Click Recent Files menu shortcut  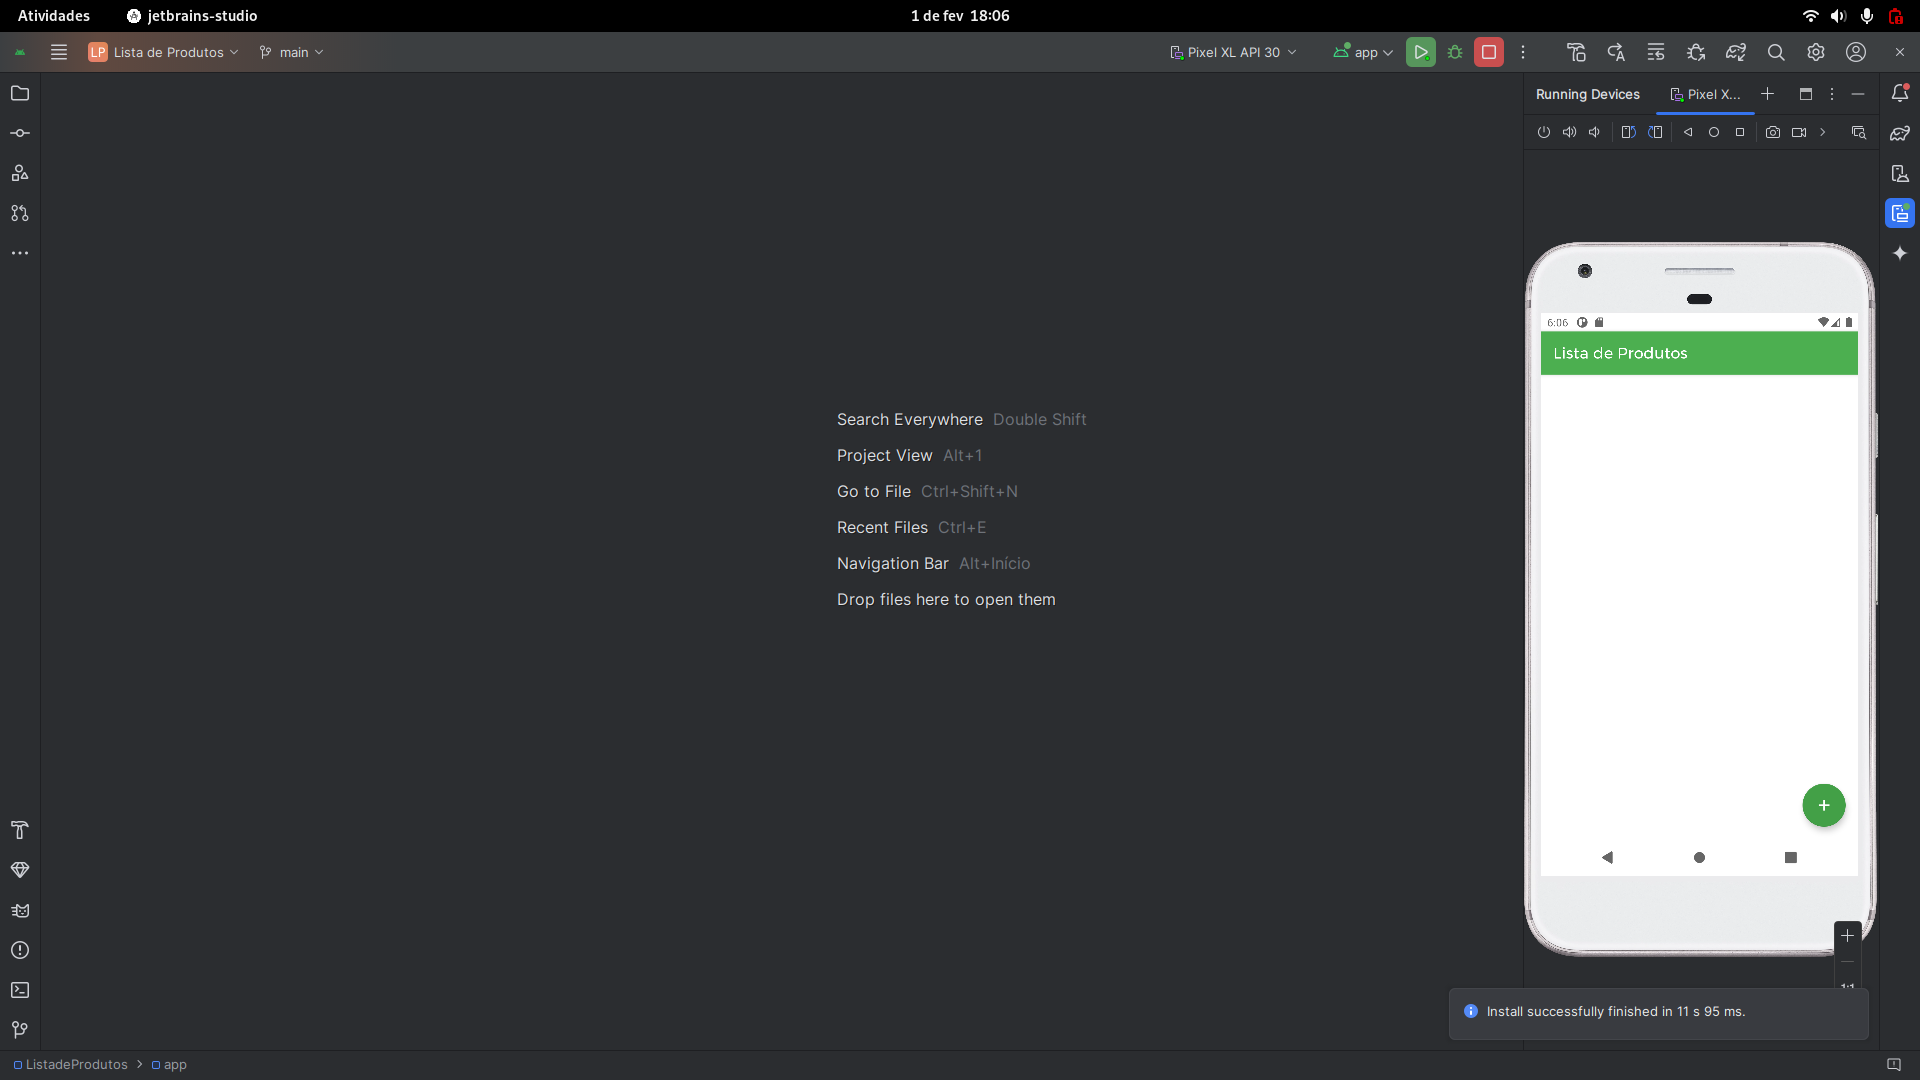(x=882, y=527)
